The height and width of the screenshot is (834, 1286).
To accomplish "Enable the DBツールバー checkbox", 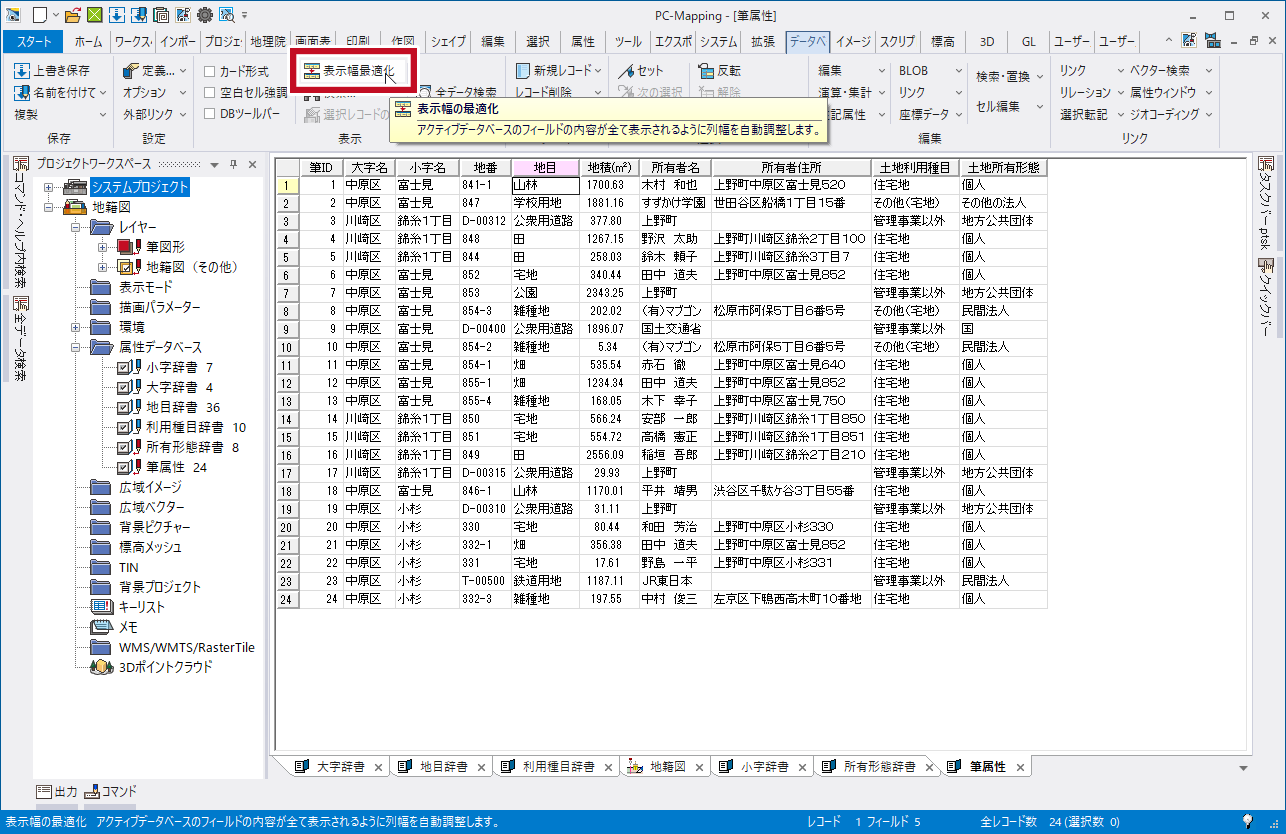I will pos(209,115).
